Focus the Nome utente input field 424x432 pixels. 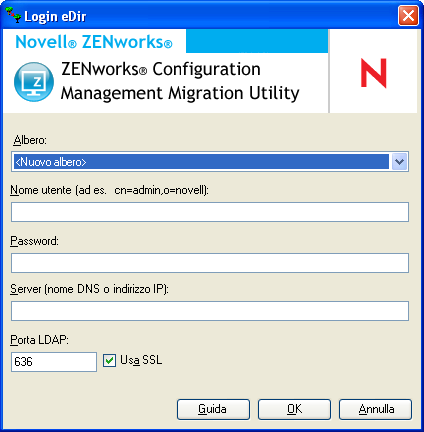[210, 212]
